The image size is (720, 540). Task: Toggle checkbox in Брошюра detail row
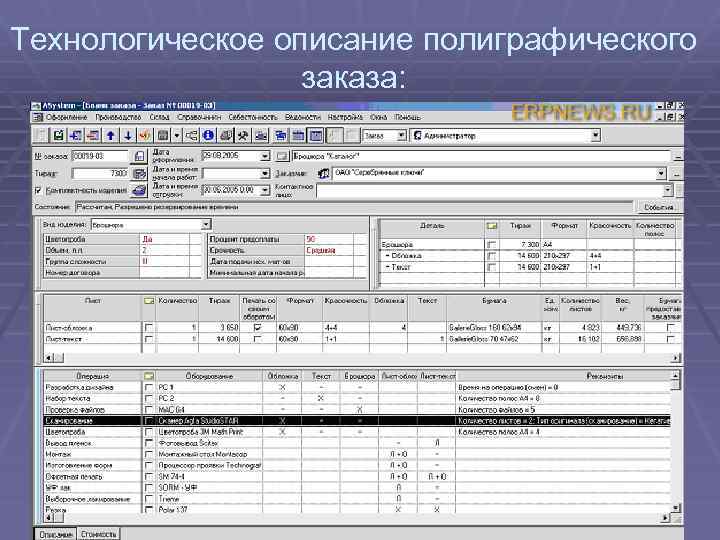pyautogui.click(x=492, y=245)
